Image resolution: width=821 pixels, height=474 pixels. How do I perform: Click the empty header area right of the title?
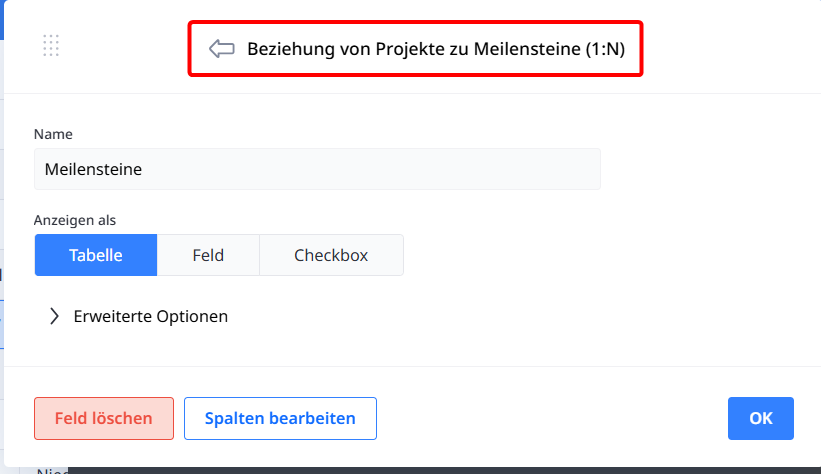(x=730, y=49)
